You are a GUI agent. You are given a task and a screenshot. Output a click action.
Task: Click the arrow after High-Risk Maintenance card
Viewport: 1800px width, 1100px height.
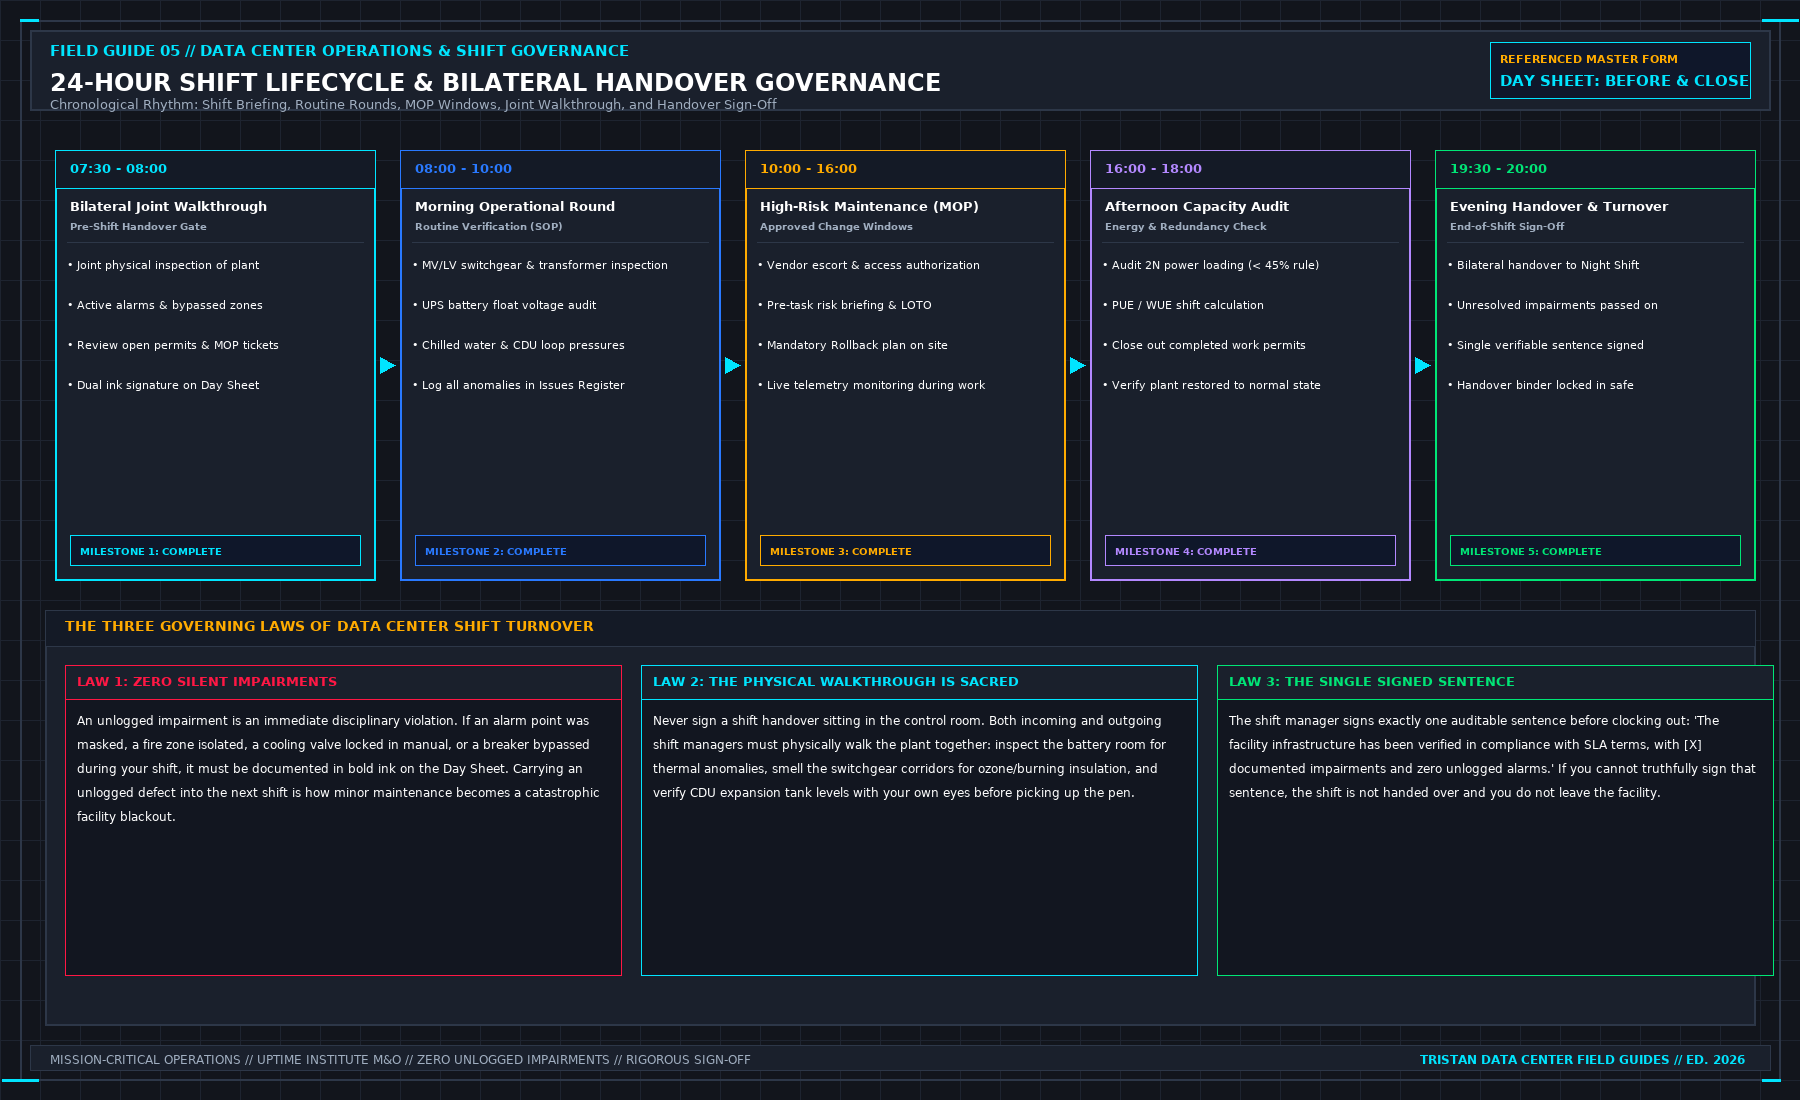pos(1077,366)
